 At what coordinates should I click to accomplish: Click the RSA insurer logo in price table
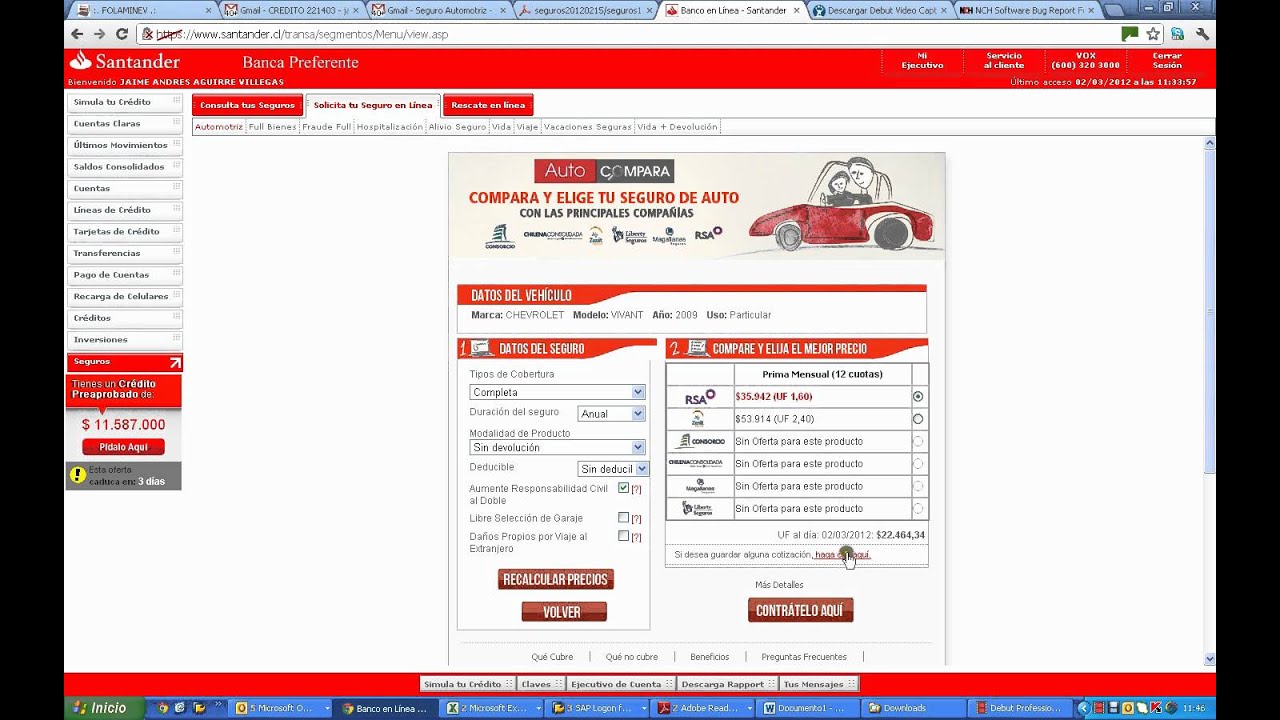pyautogui.click(x=700, y=397)
